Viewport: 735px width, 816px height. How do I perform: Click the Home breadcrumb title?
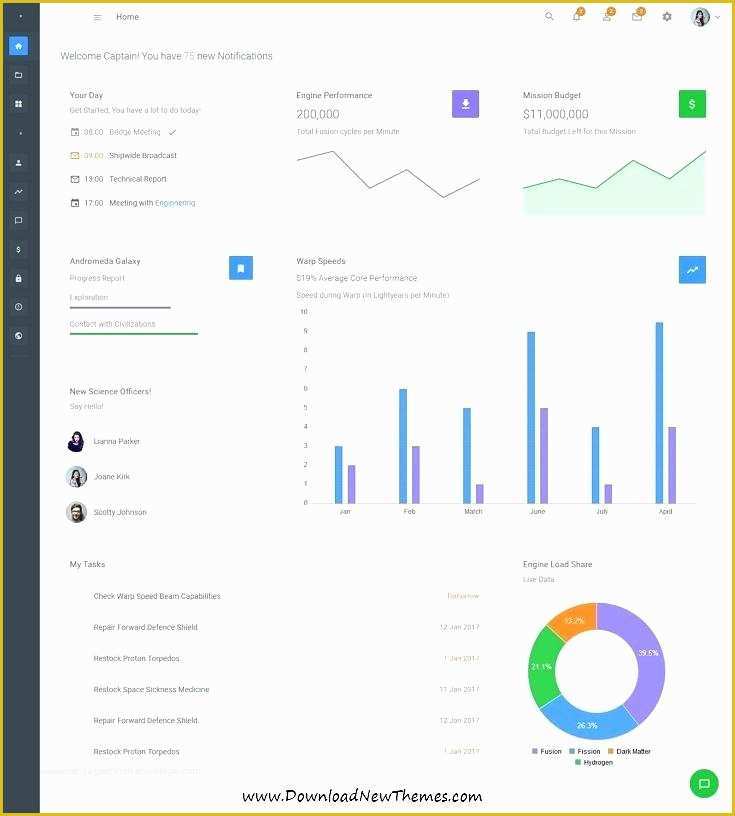point(128,17)
